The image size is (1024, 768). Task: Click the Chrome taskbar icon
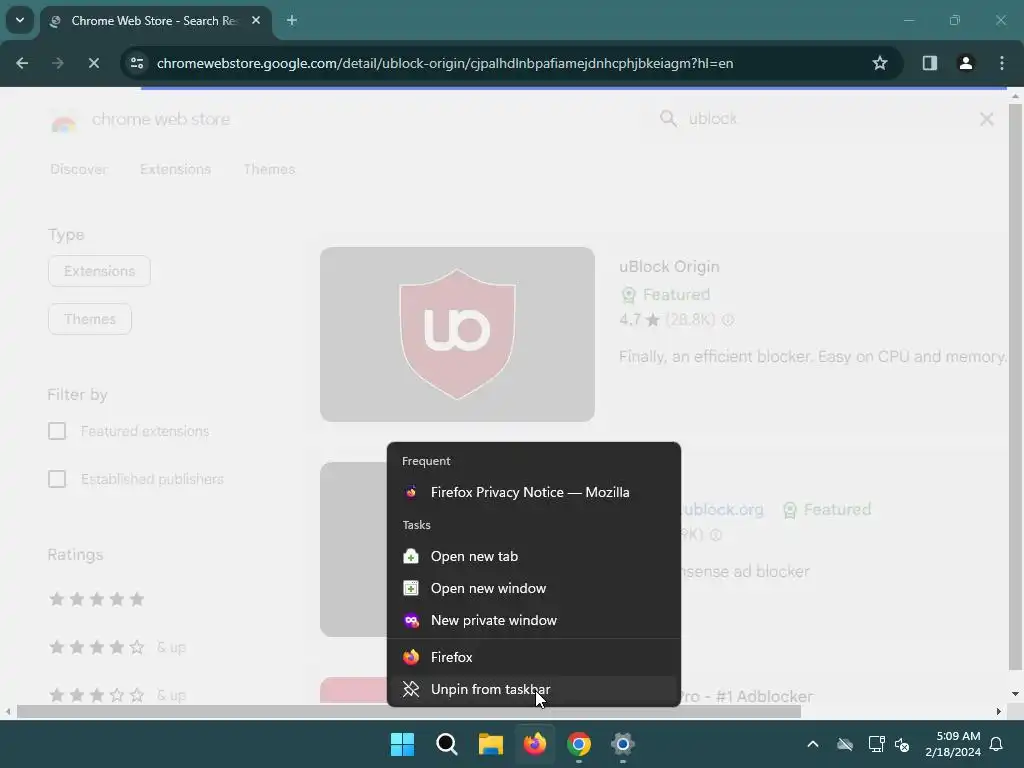(579, 744)
